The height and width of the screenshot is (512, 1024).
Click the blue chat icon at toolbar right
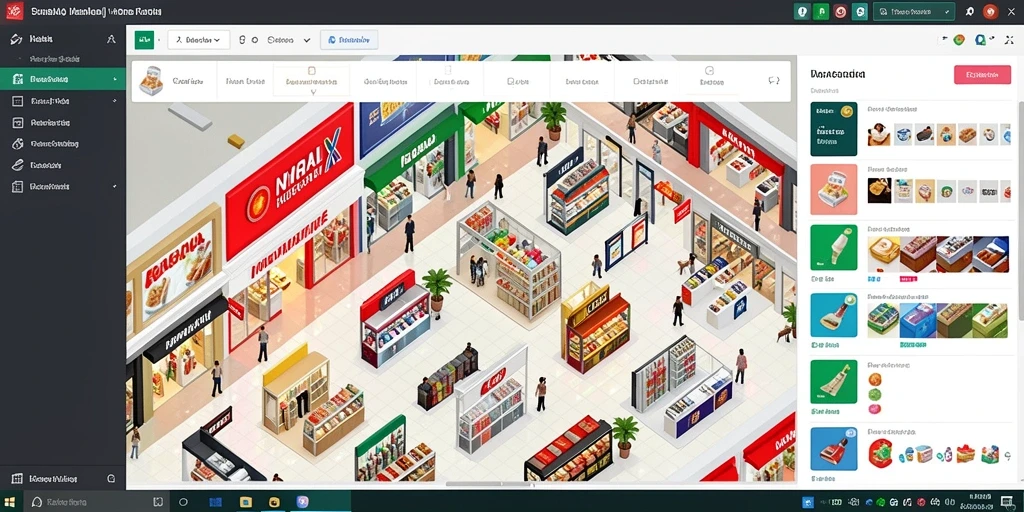[x=980, y=40]
